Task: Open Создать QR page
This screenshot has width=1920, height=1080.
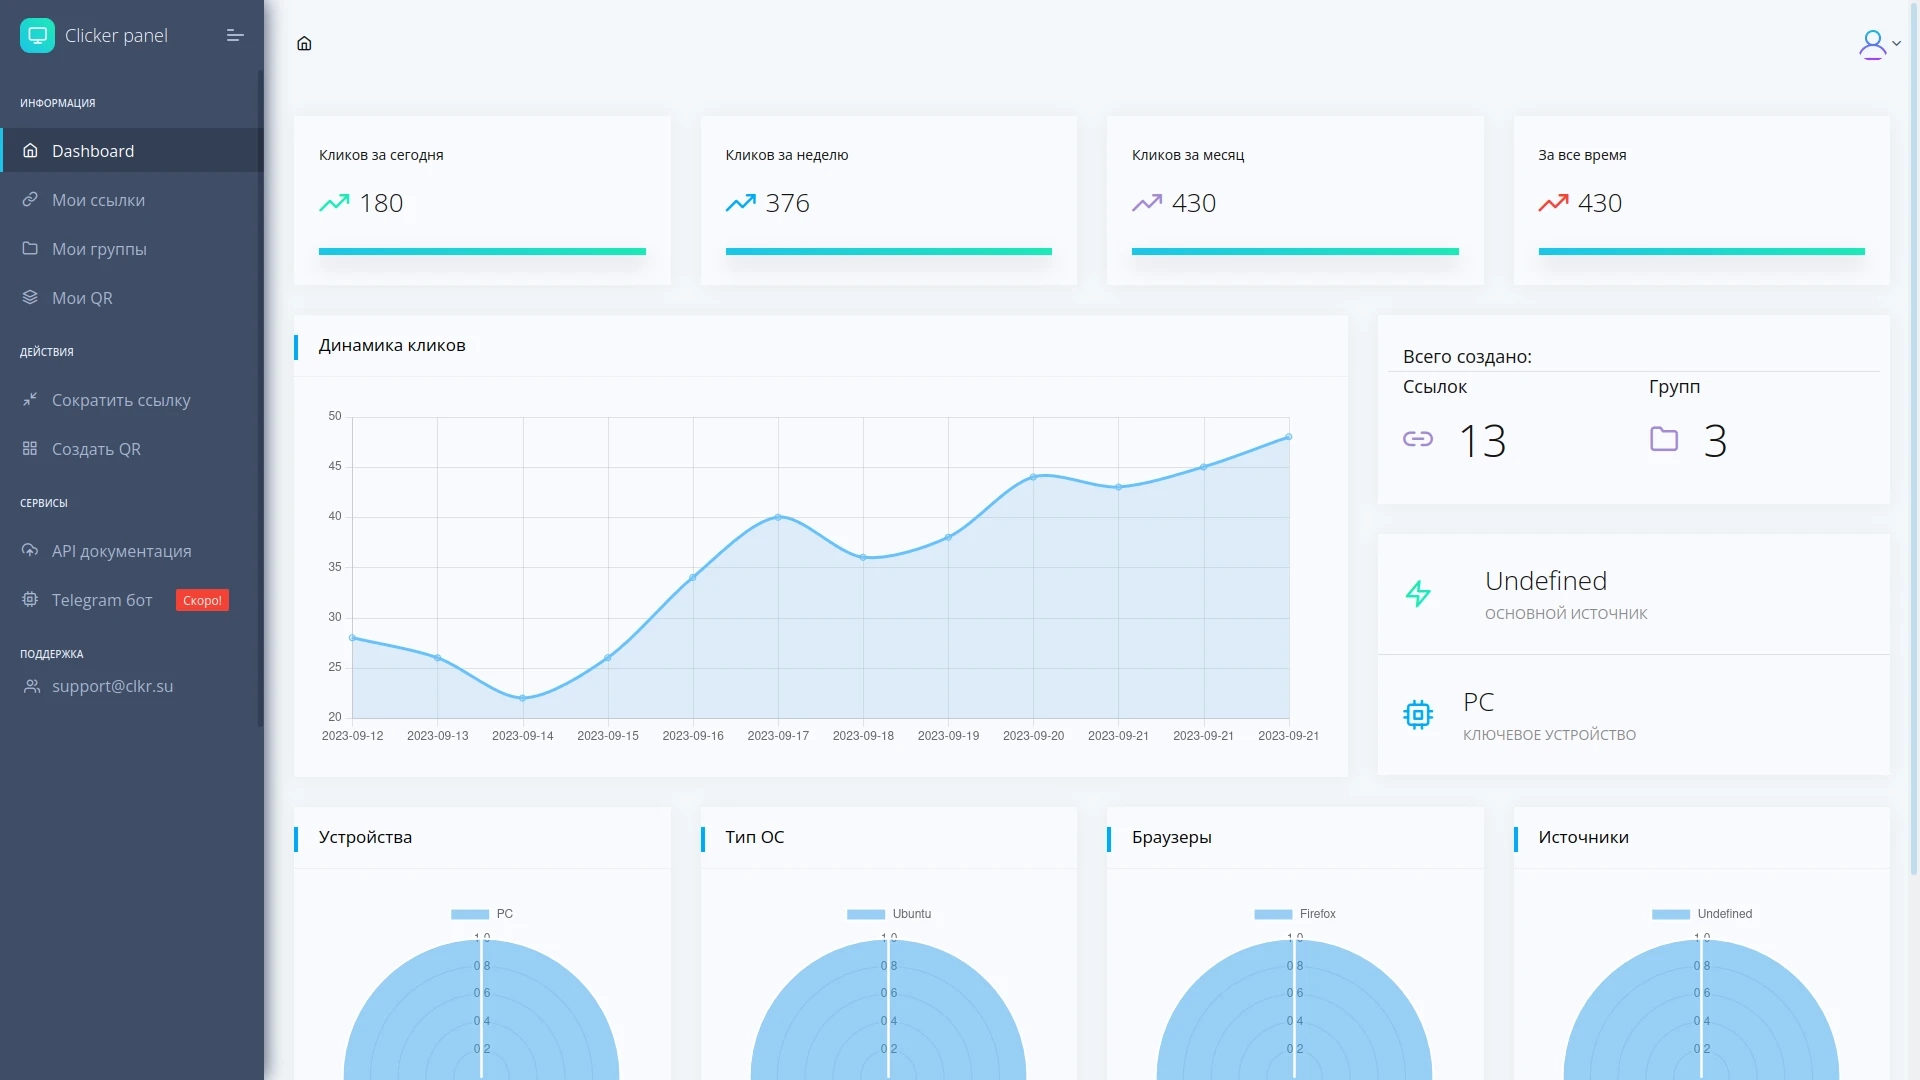Action: pos(132,448)
